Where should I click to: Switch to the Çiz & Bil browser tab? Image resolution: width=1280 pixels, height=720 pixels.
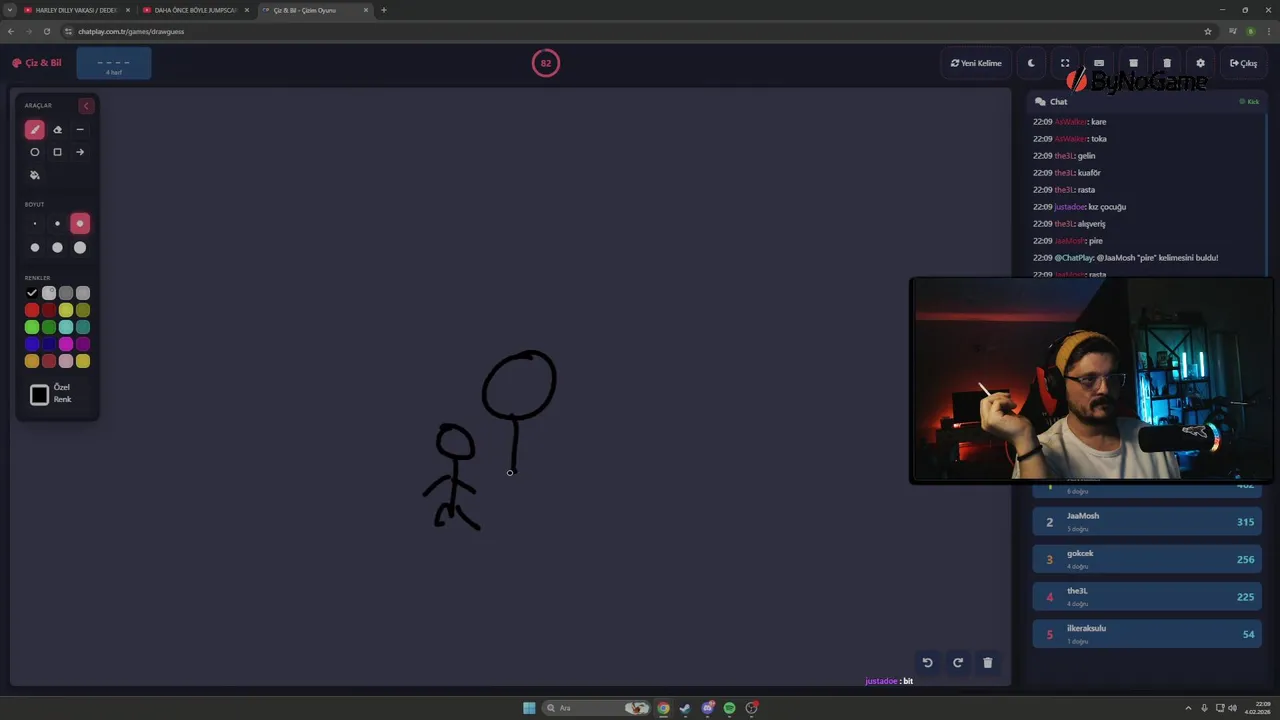click(x=314, y=10)
